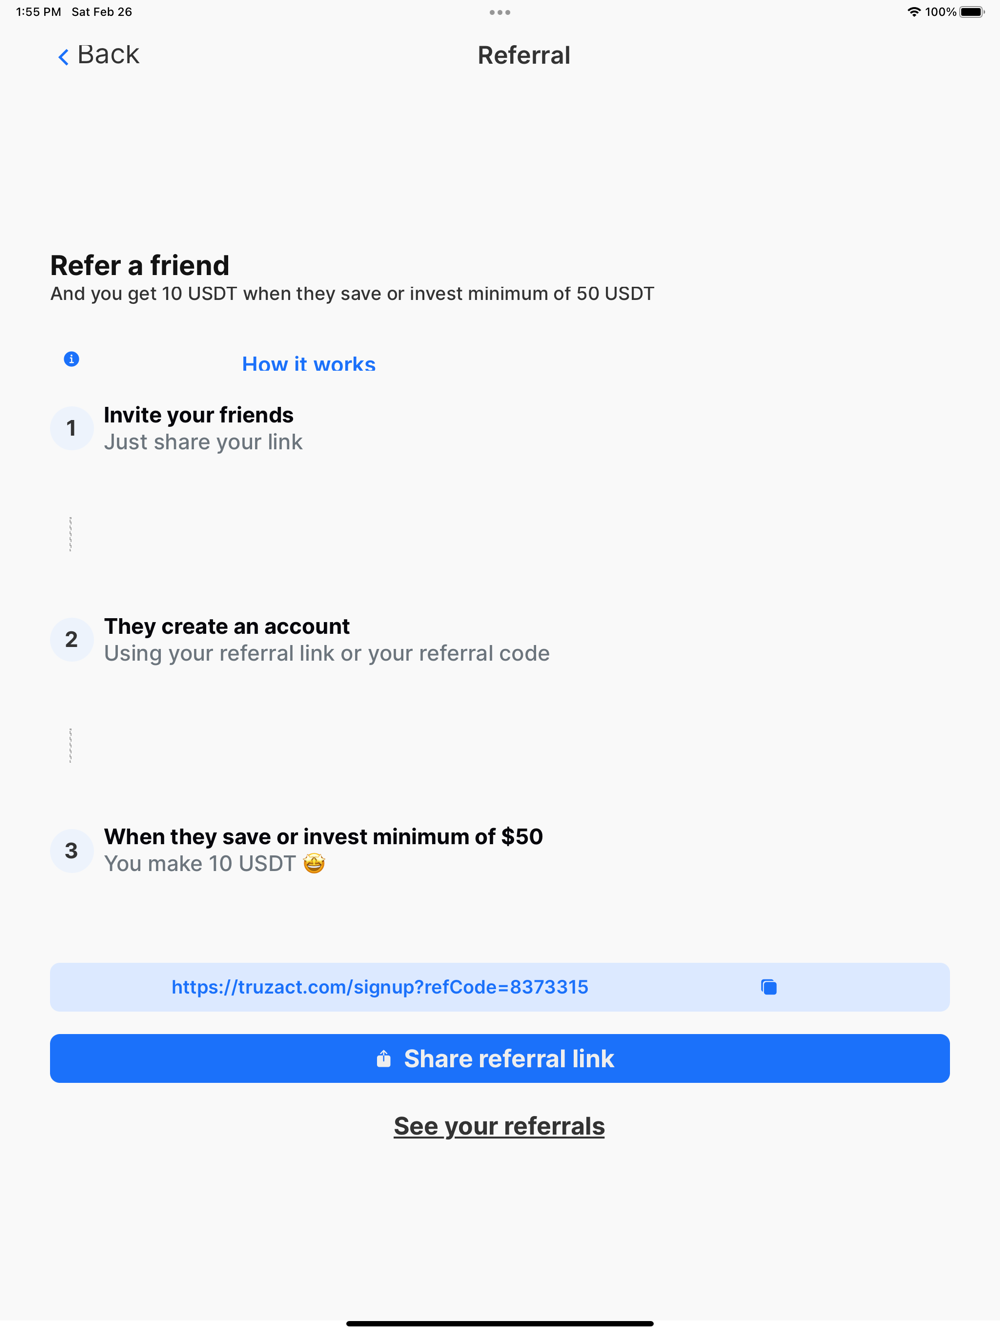Image resolution: width=1000 pixels, height=1334 pixels.
Task: Tap the step 3 number circle
Action: (71, 850)
